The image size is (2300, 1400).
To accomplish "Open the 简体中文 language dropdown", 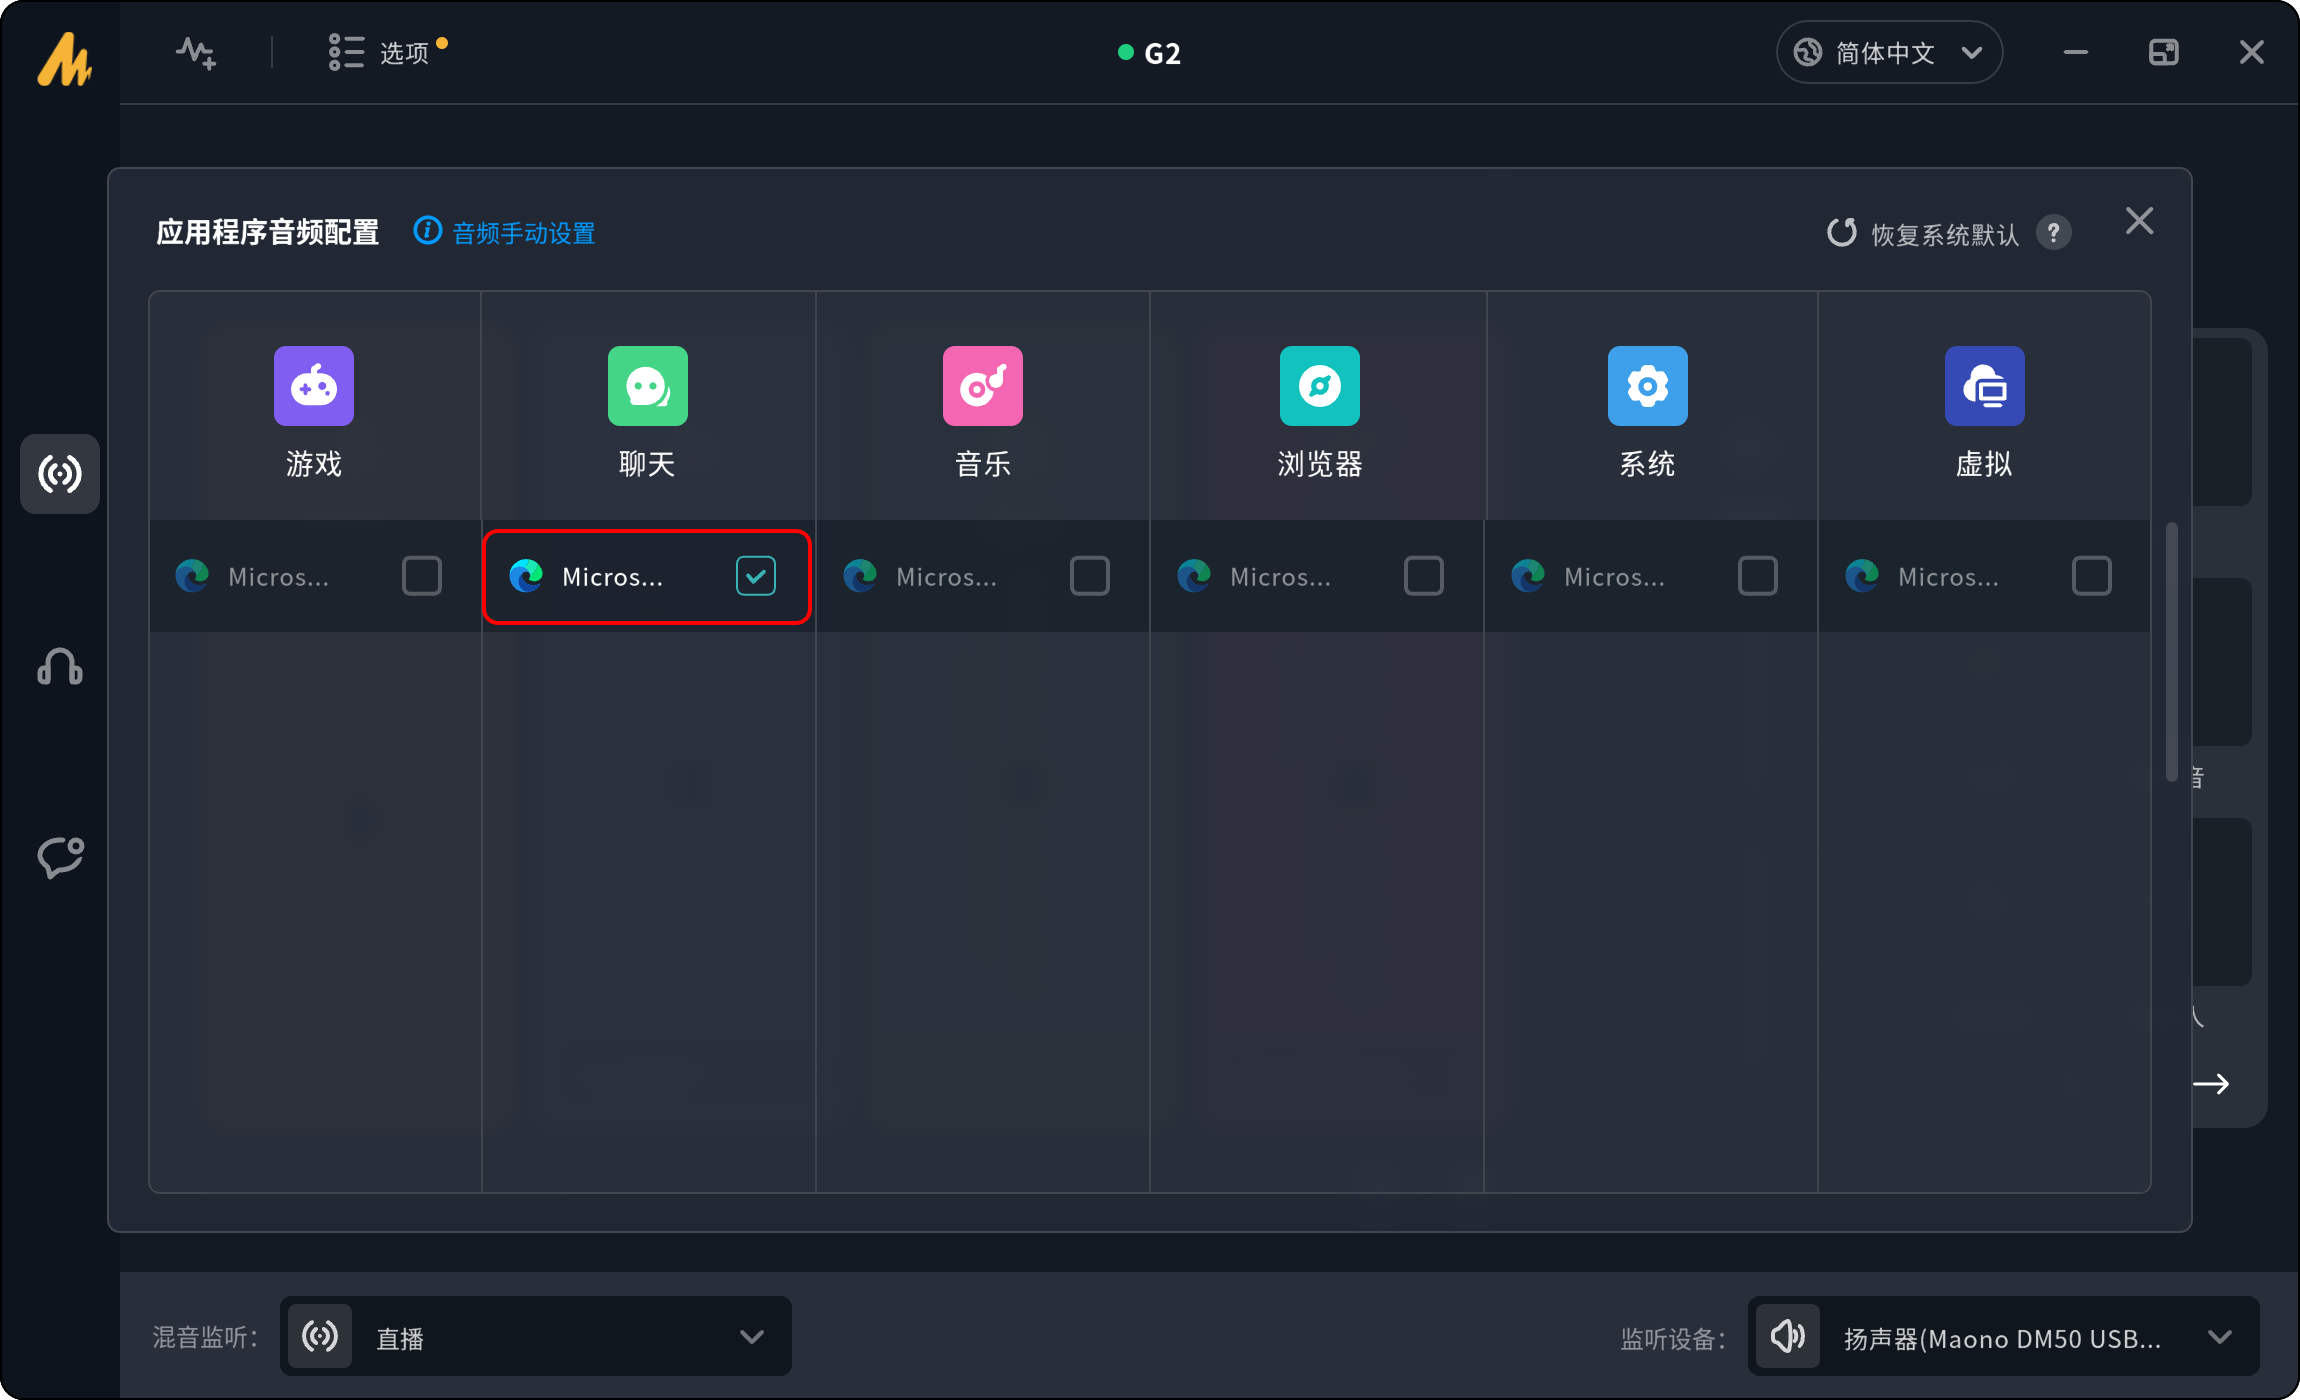I will coord(1888,53).
